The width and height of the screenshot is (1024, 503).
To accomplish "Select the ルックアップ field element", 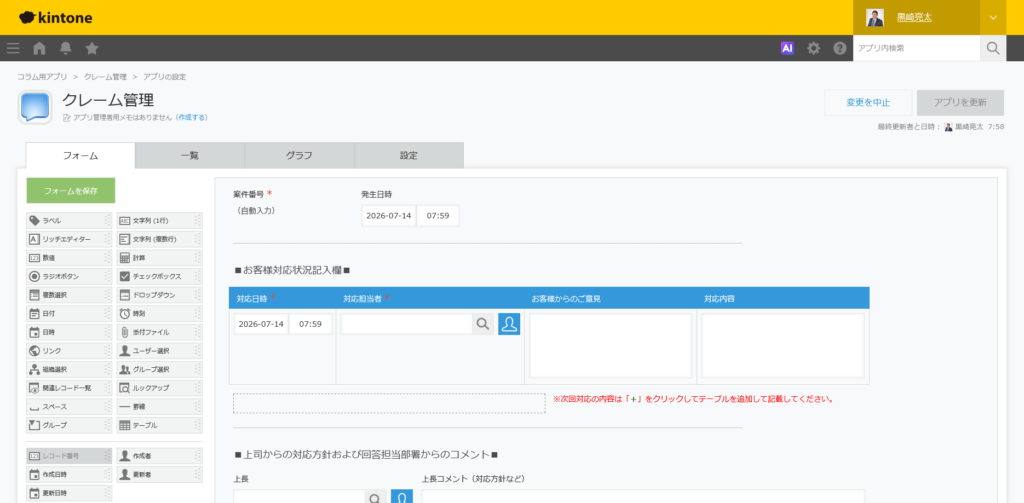I will [x=159, y=388].
